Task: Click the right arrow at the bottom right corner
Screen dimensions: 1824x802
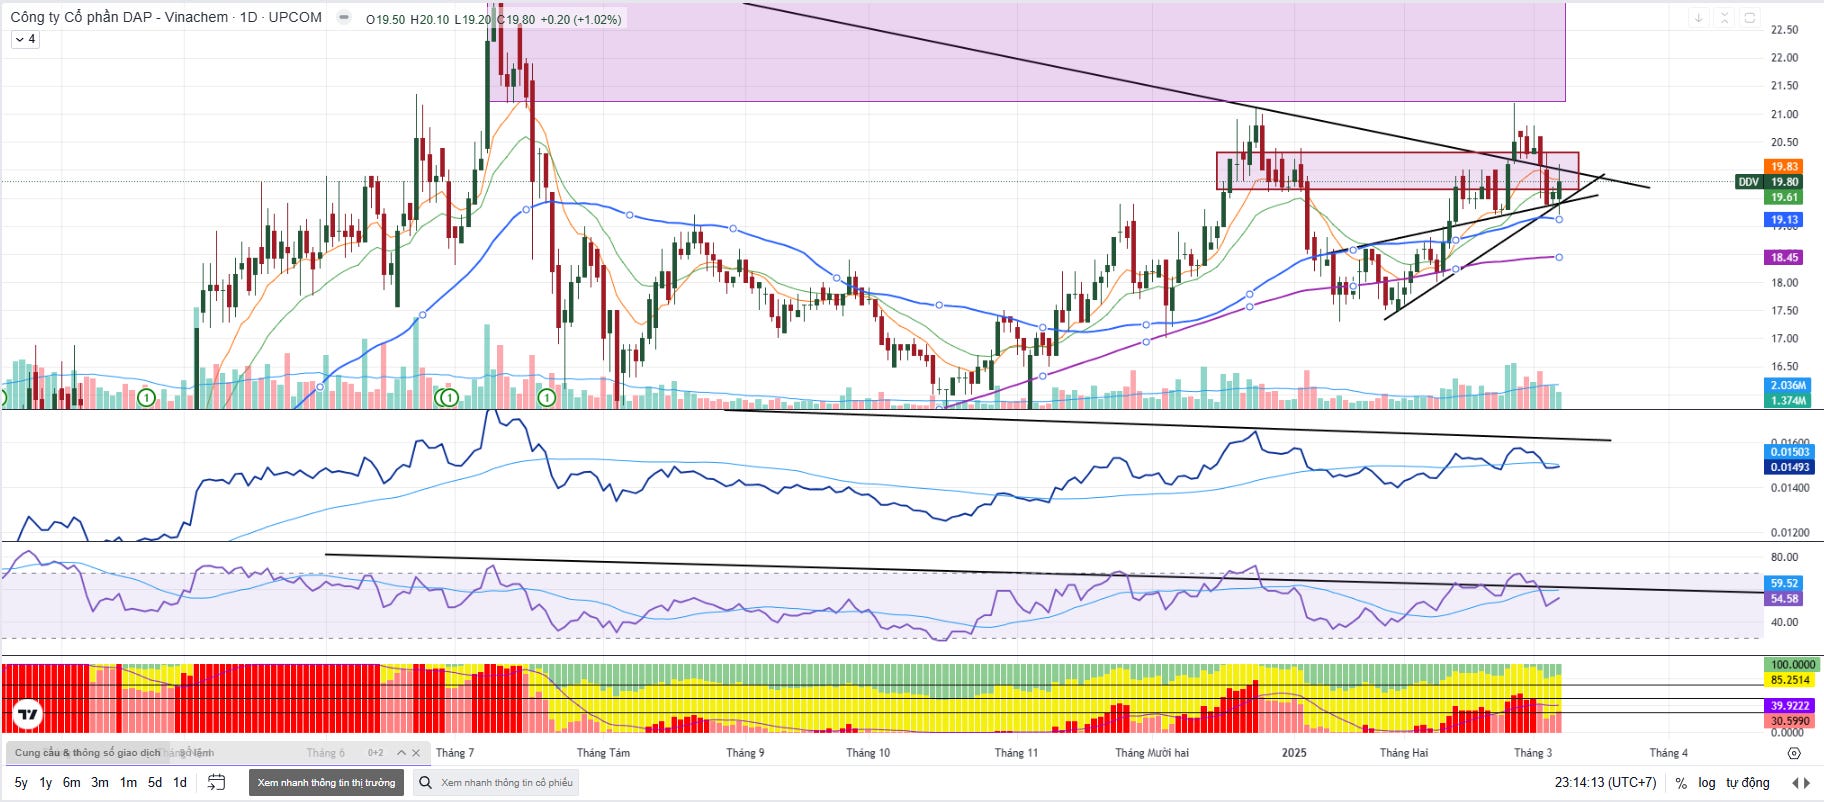Action: coord(1807,783)
